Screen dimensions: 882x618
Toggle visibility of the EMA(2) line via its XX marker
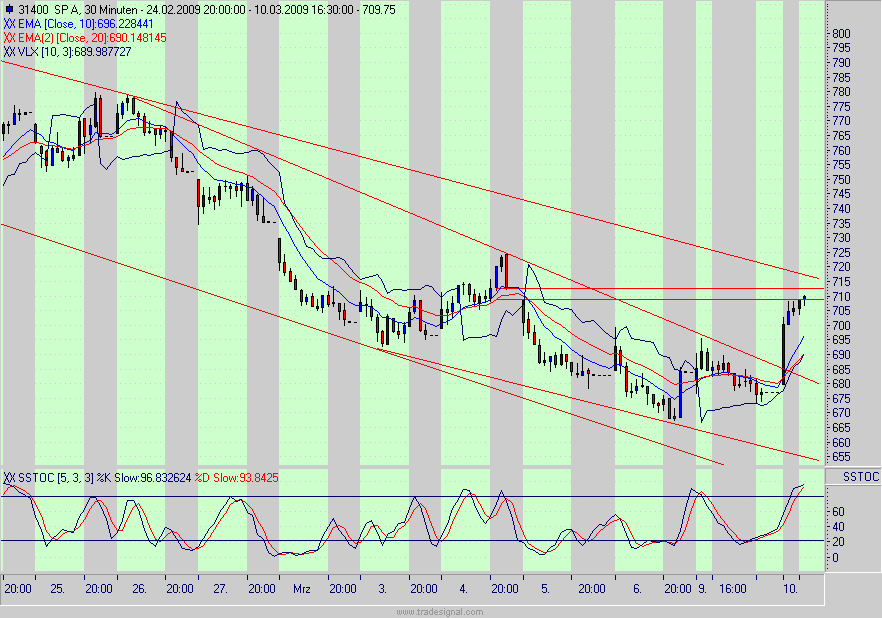(x=10, y=36)
